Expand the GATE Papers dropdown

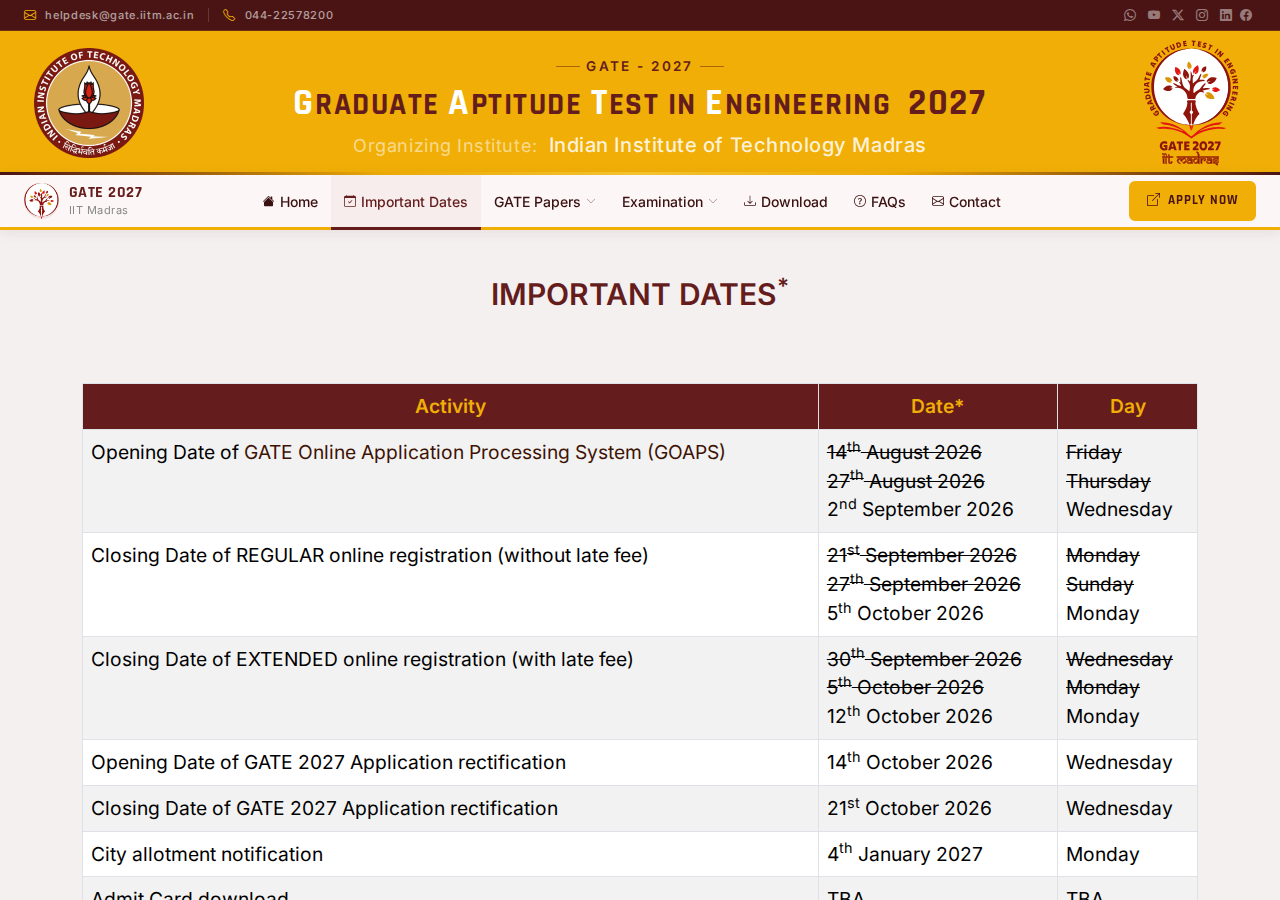click(x=544, y=202)
